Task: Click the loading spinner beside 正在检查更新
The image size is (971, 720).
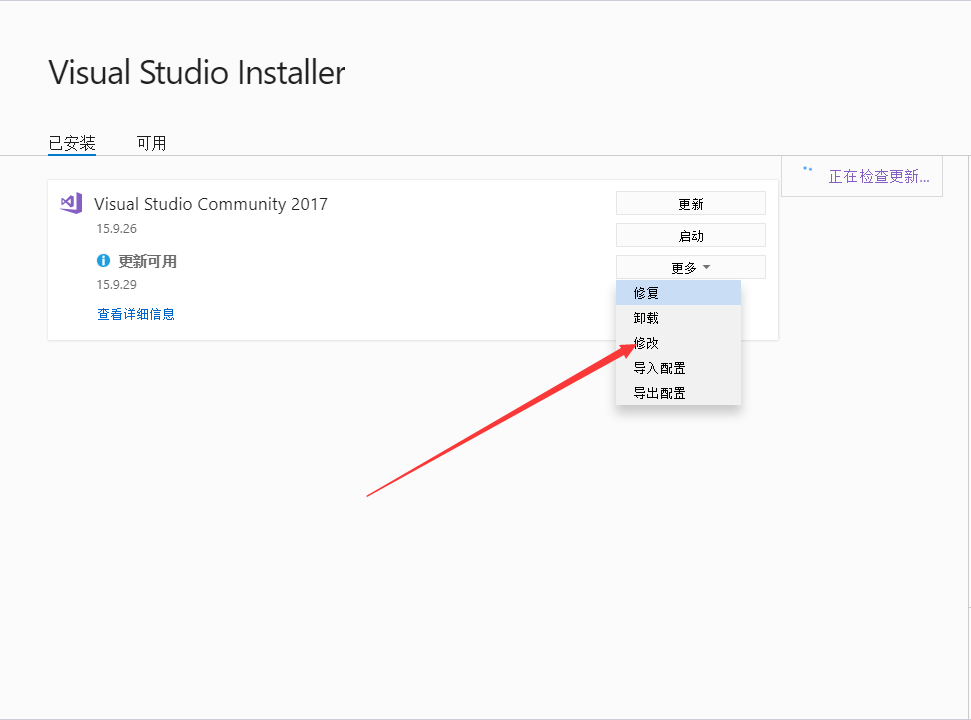Action: click(808, 168)
